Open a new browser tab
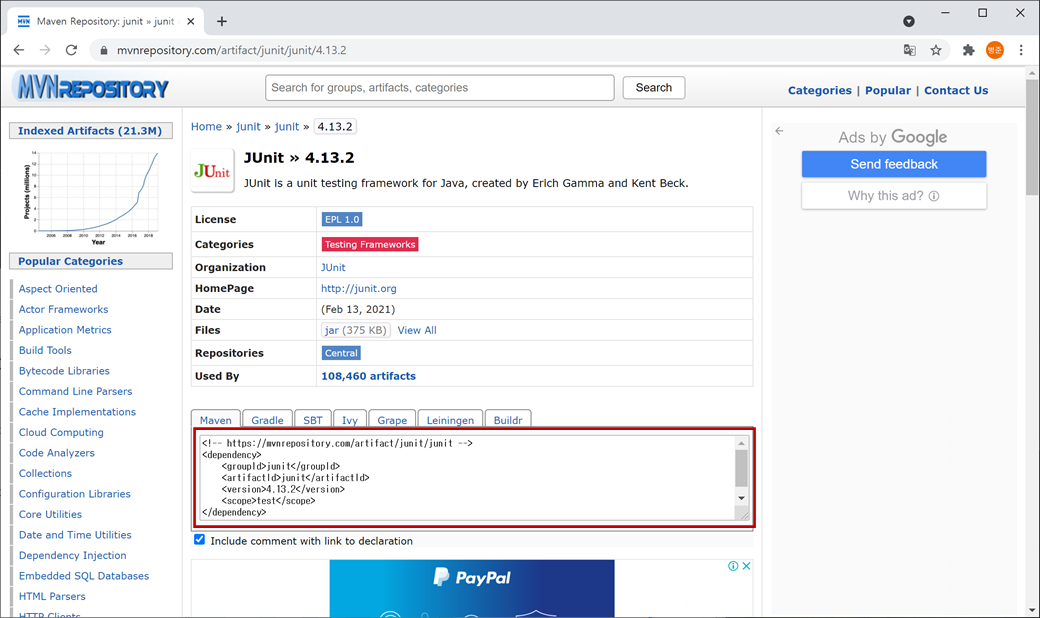 222,21
